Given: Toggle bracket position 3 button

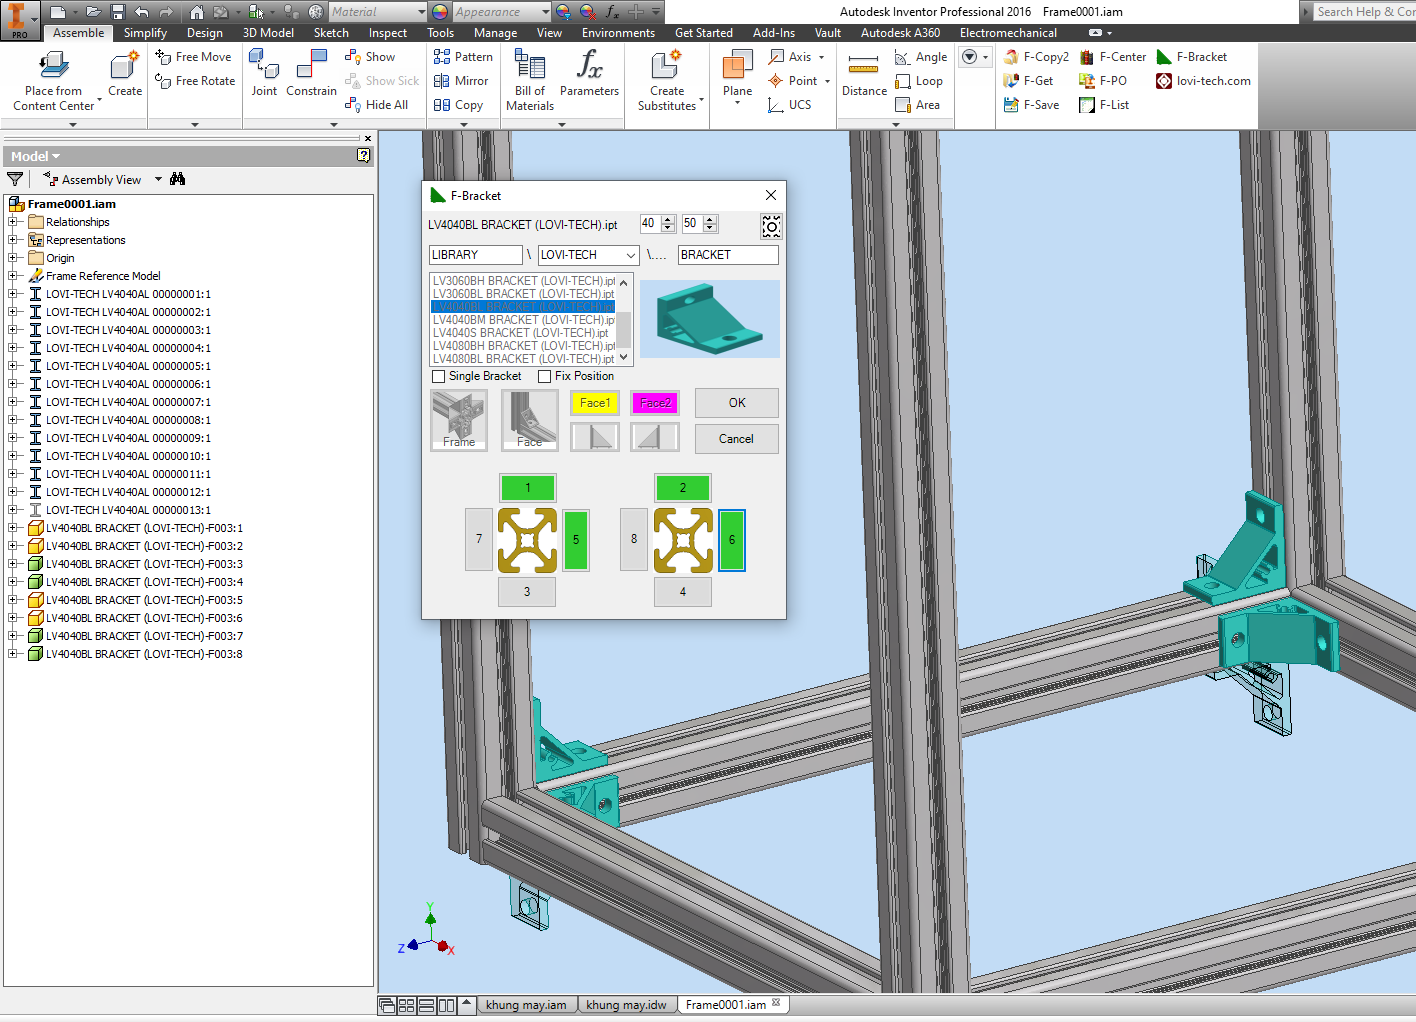Looking at the screenshot, I should pyautogui.click(x=527, y=592).
